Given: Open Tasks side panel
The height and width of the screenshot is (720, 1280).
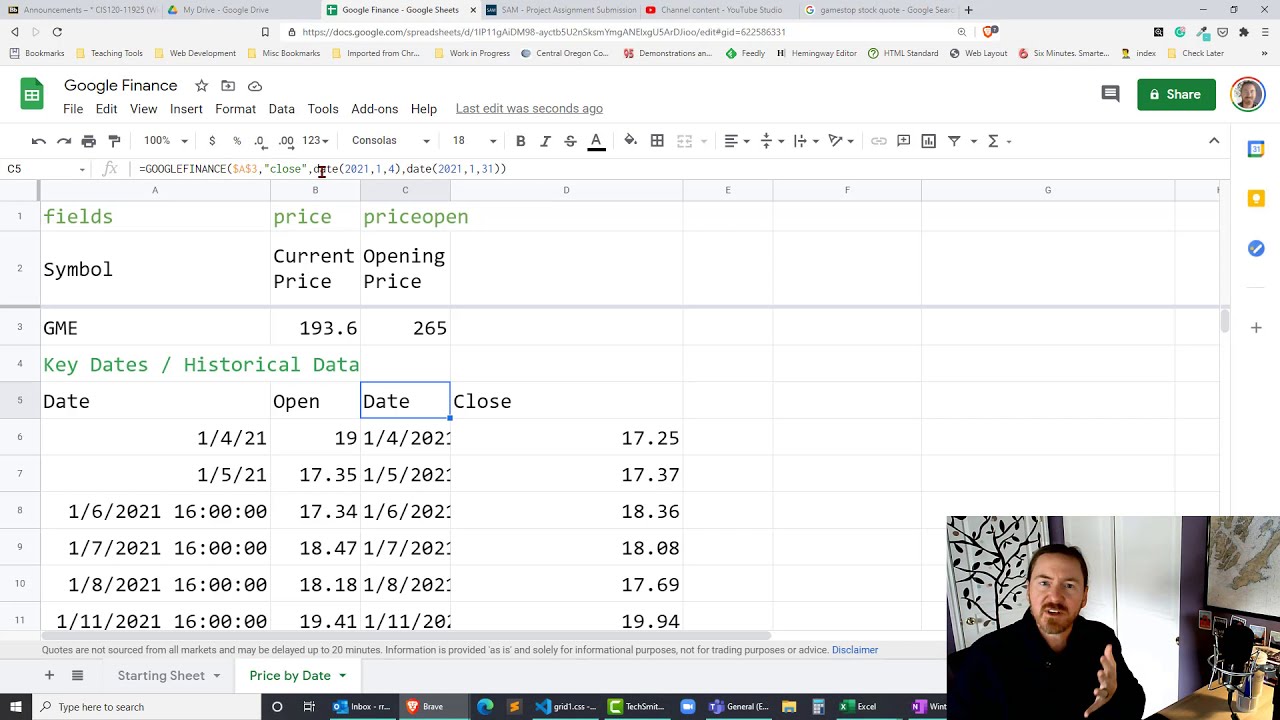Looking at the screenshot, I should (1256, 248).
